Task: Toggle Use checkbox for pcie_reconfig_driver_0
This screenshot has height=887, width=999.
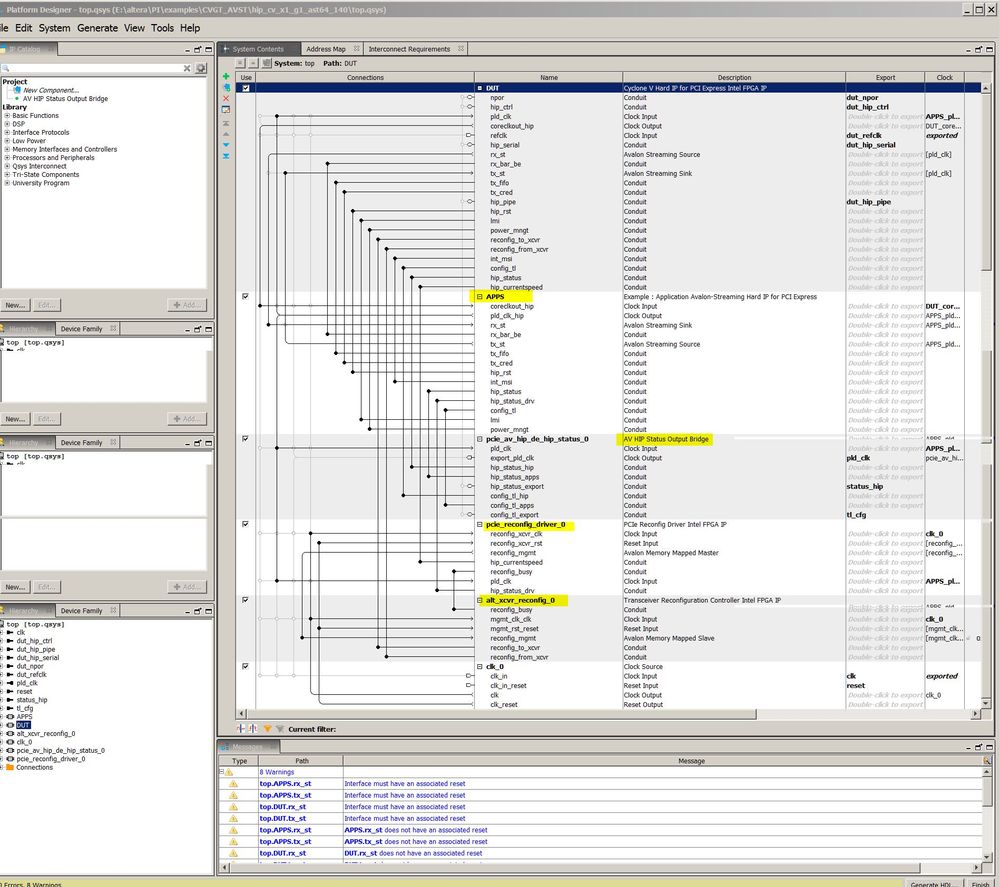Action: click(x=245, y=524)
